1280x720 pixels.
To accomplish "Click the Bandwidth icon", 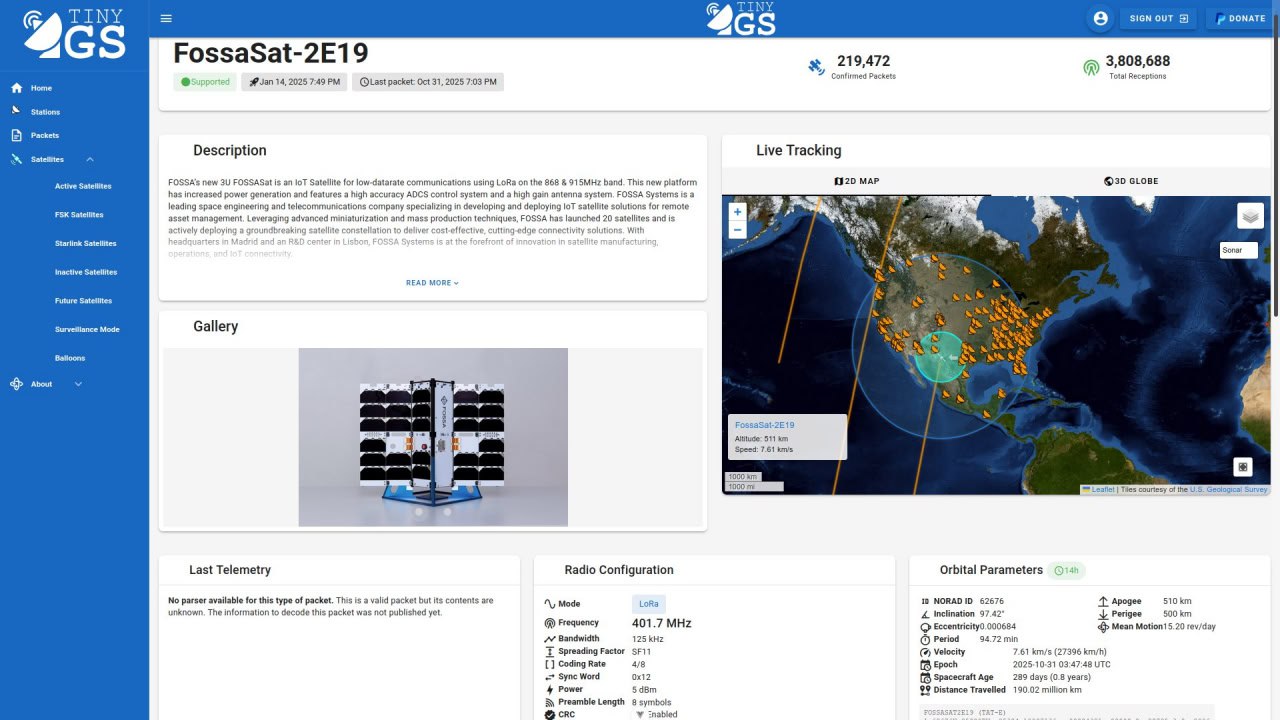I will pyautogui.click(x=549, y=639).
